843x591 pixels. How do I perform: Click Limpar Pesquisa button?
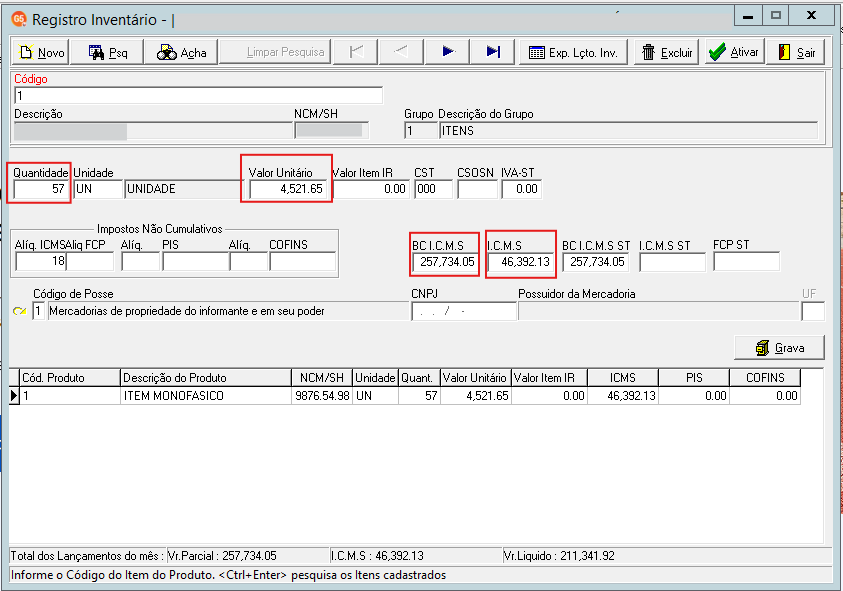(275, 52)
